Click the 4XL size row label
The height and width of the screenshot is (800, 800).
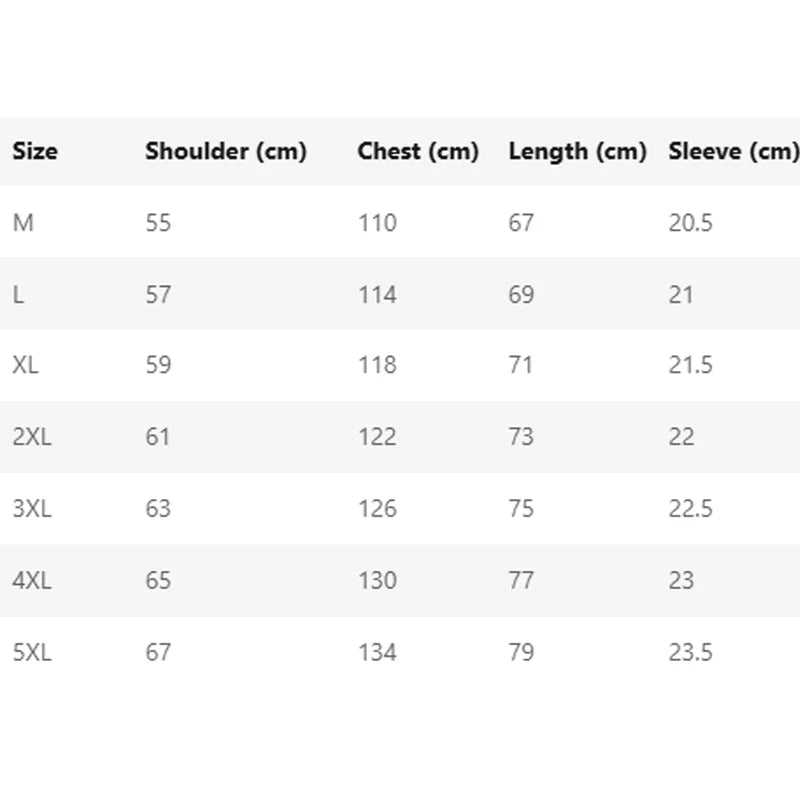pyautogui.click(x=32, y=581)
